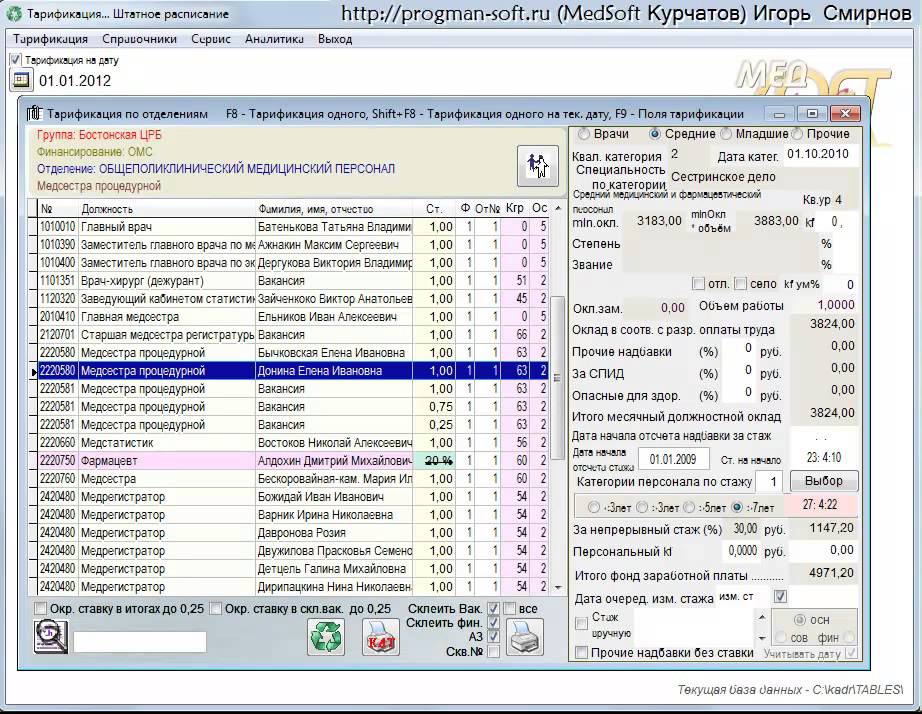Click the staff table scrollbar up arrow

coord(557,208)
